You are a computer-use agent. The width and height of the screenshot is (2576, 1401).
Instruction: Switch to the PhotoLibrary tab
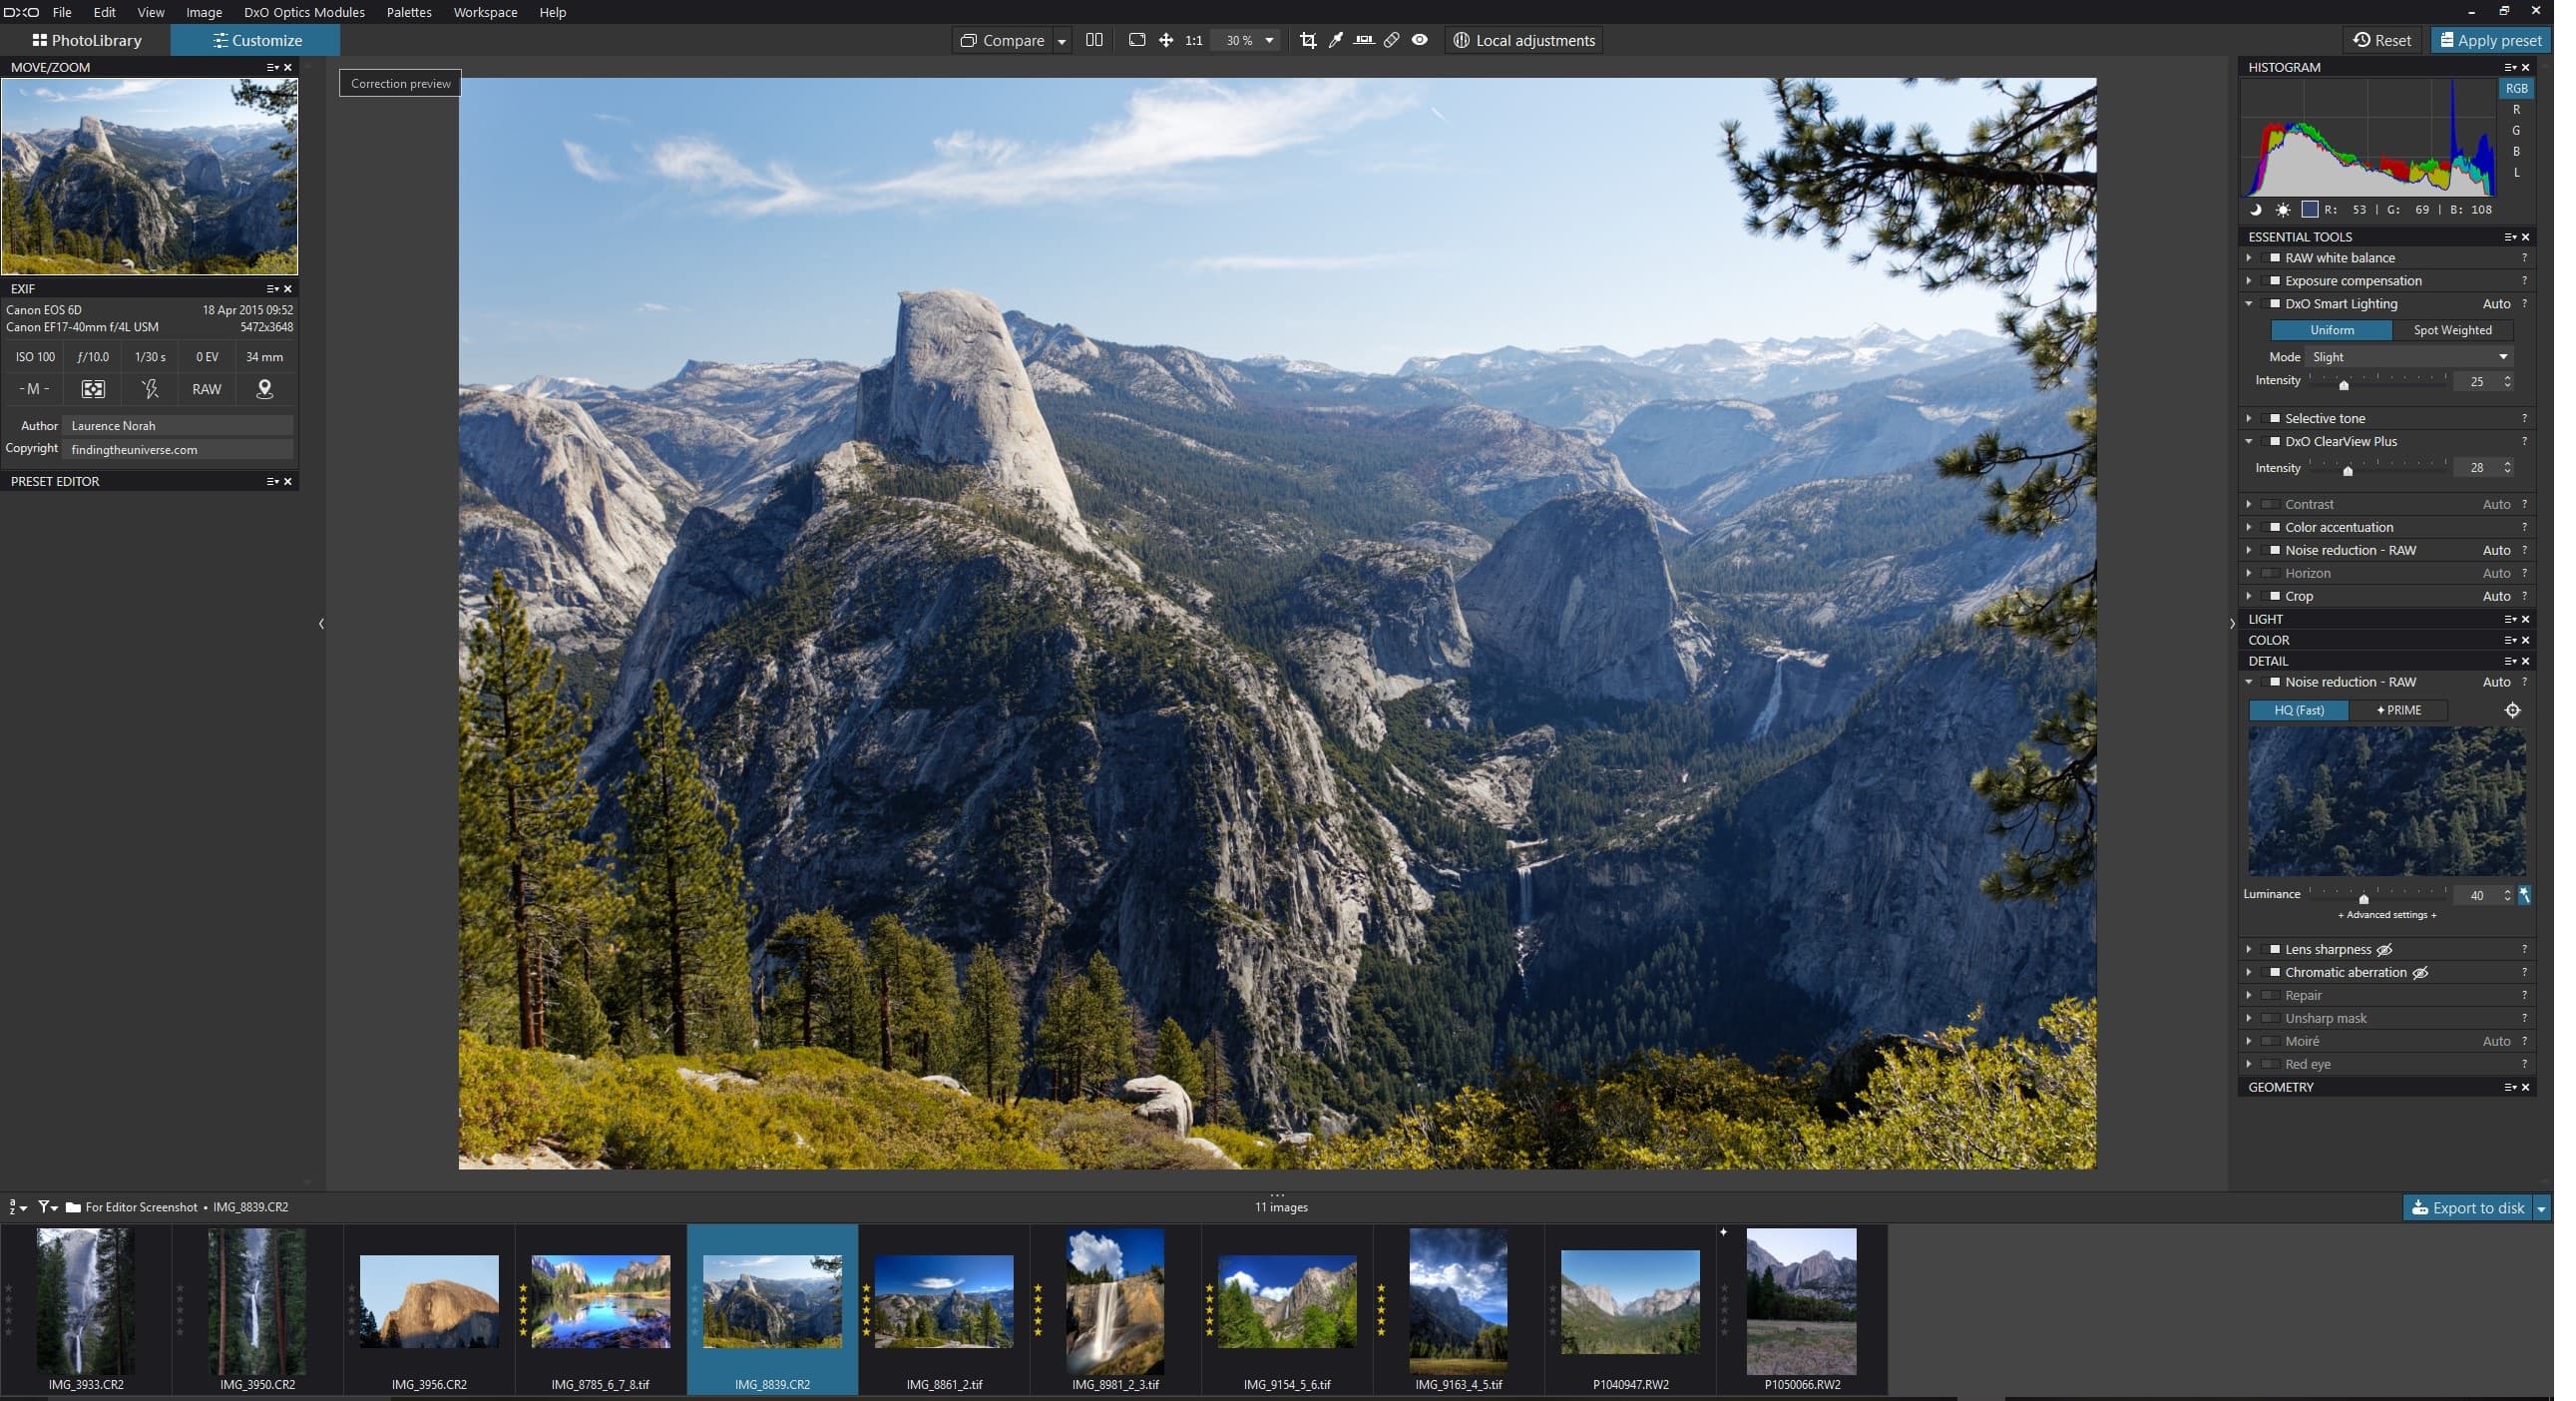point(87,41)
